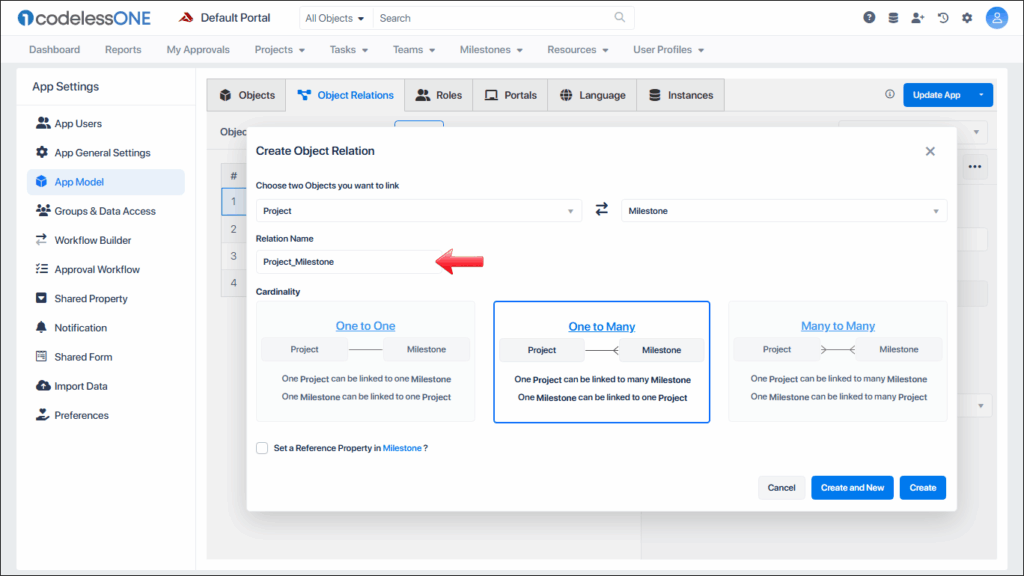Image resolution: width=1024 pixels, height=576 pixels.
Task: Open the database icon in top bar
Action: [893, 18]
